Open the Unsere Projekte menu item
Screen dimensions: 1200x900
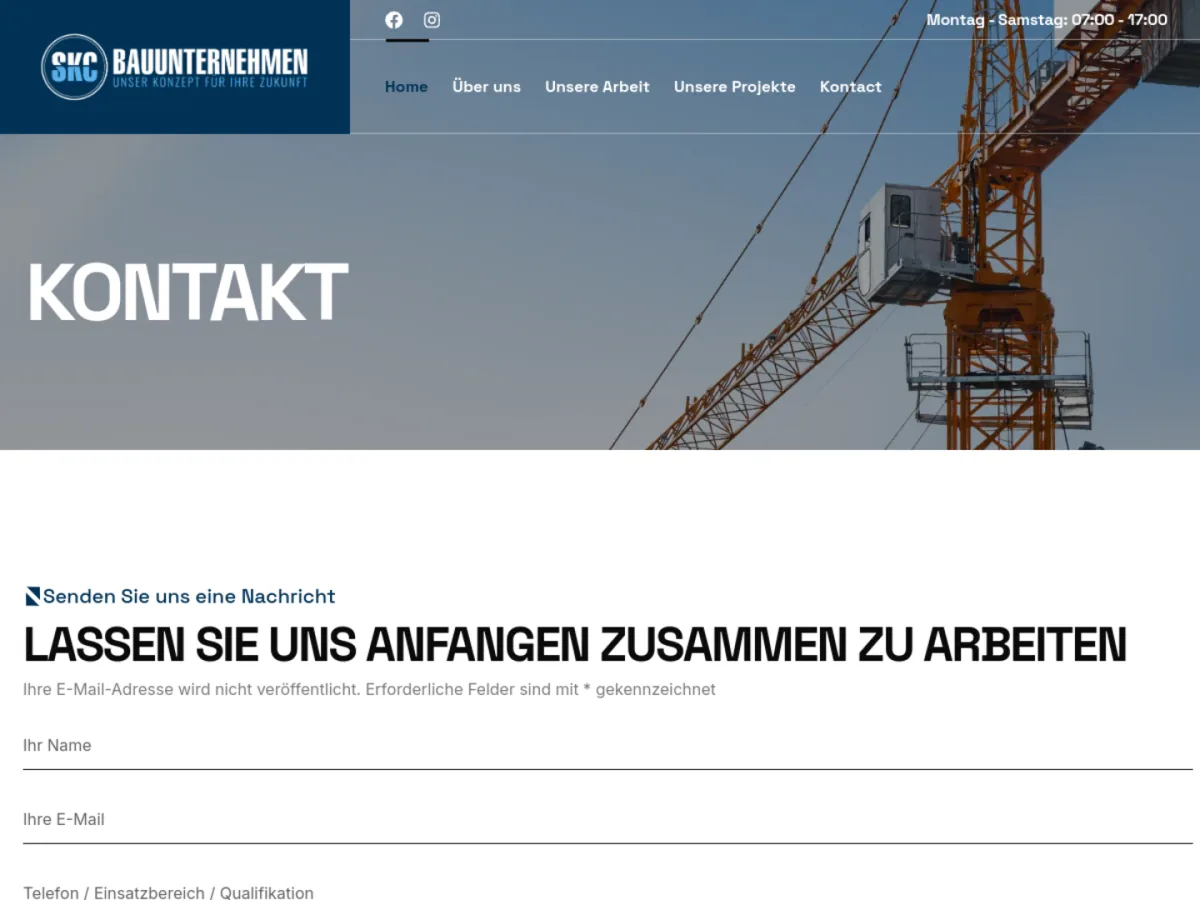pos(735,87)
